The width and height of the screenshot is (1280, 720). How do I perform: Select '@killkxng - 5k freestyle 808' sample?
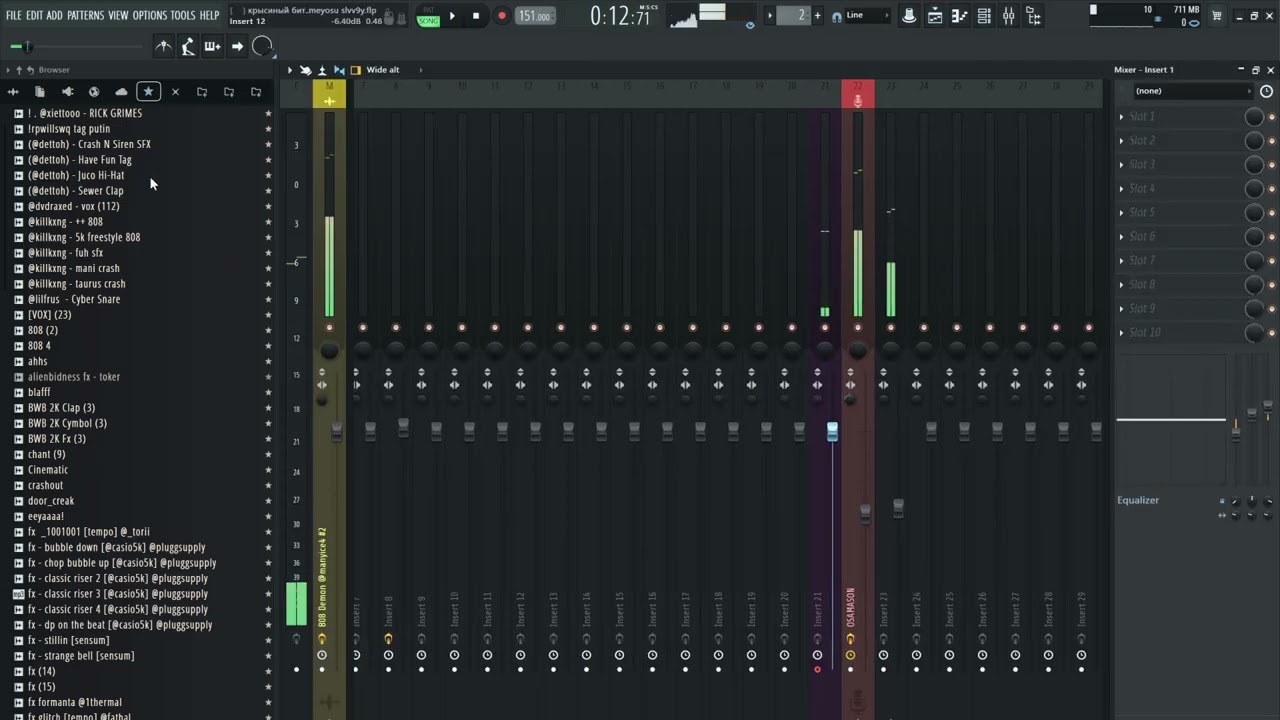(84, 238)
